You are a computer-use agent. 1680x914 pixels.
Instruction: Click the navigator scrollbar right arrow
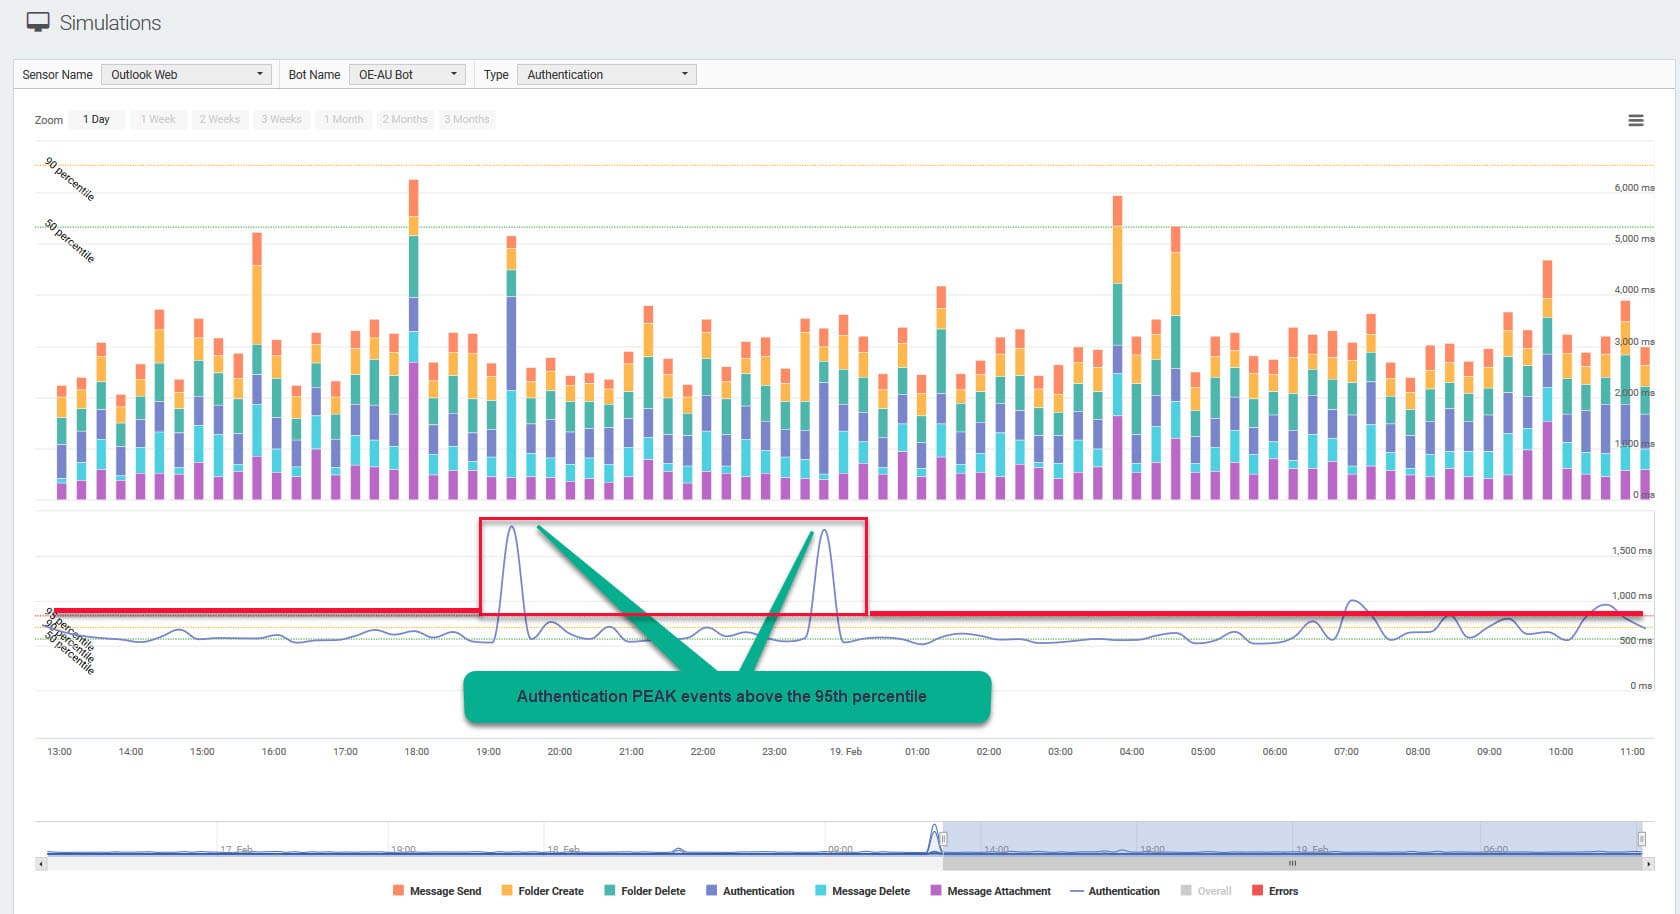pyautogui.click(x=1648, y=863)
